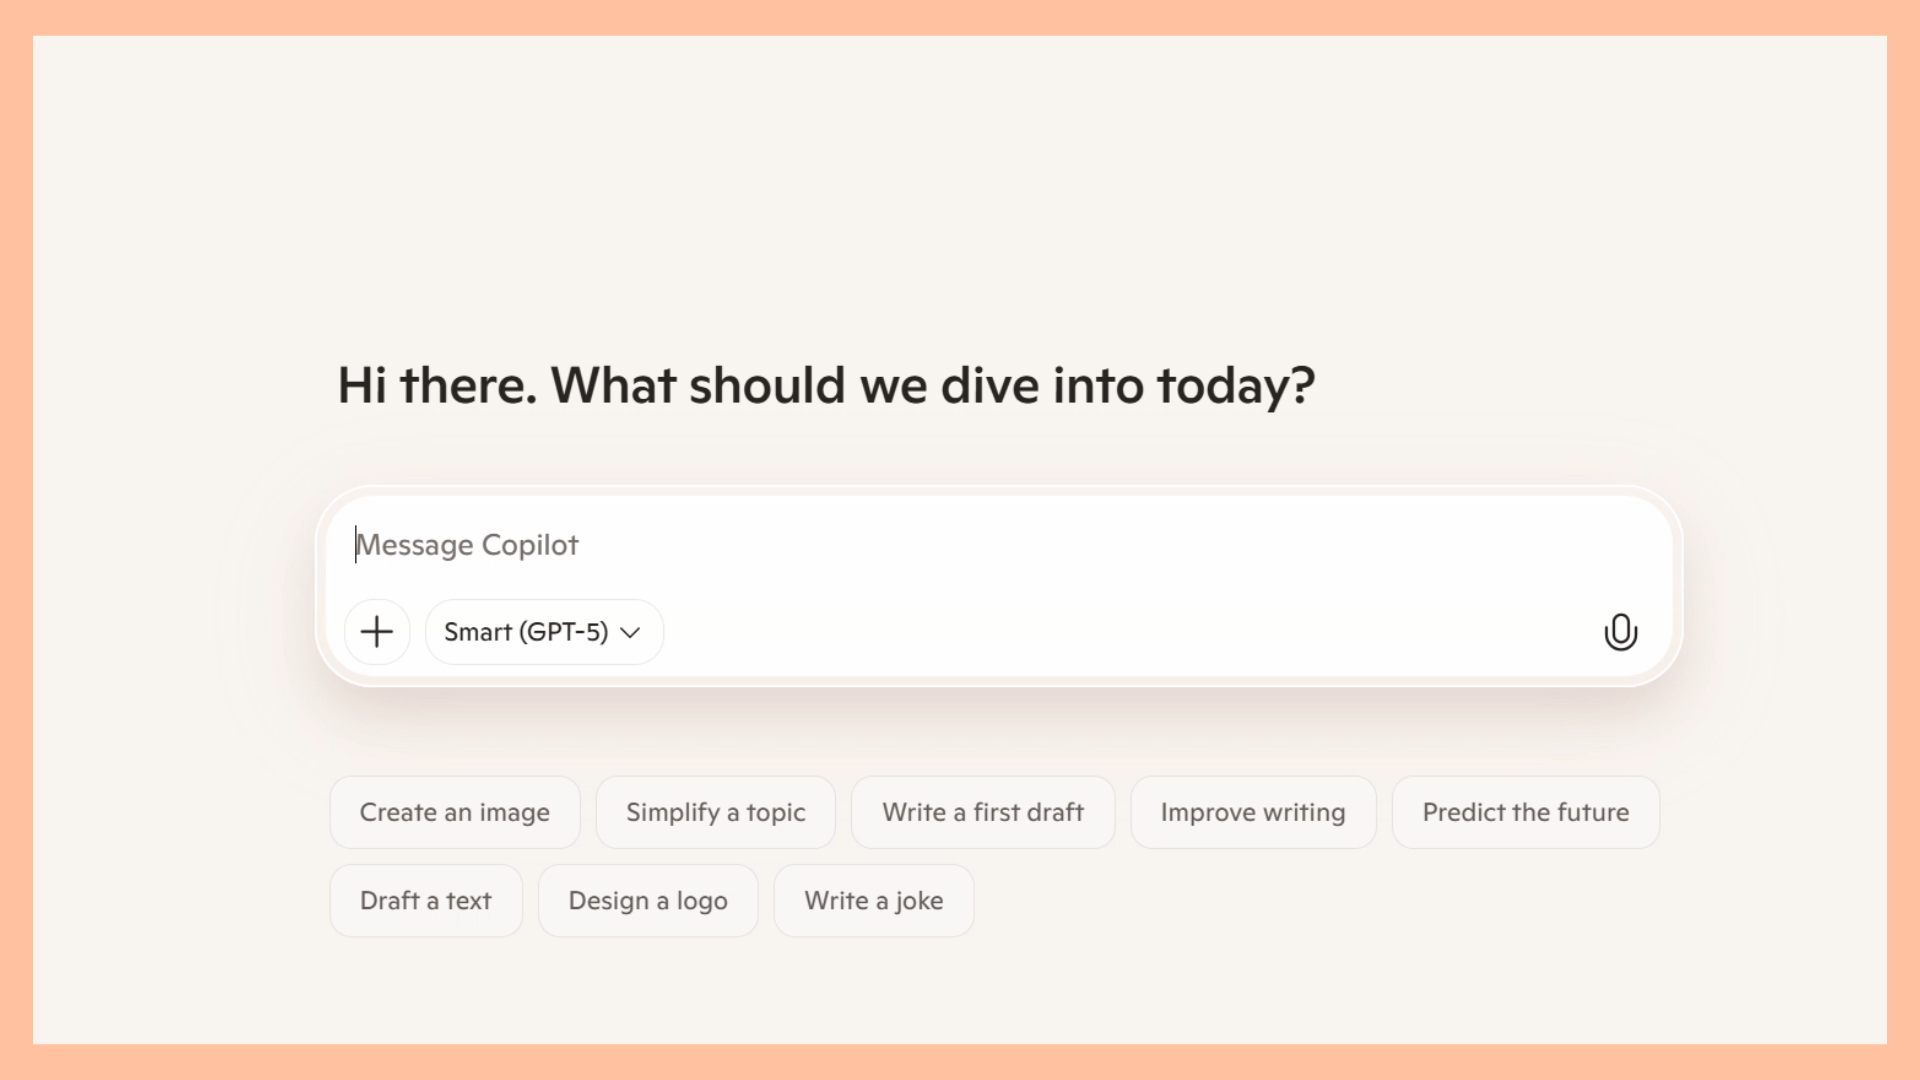Click the 'Draft a text' chip
The width and height of the screenshot is (1920, 1080).
(x=425, y=900)
